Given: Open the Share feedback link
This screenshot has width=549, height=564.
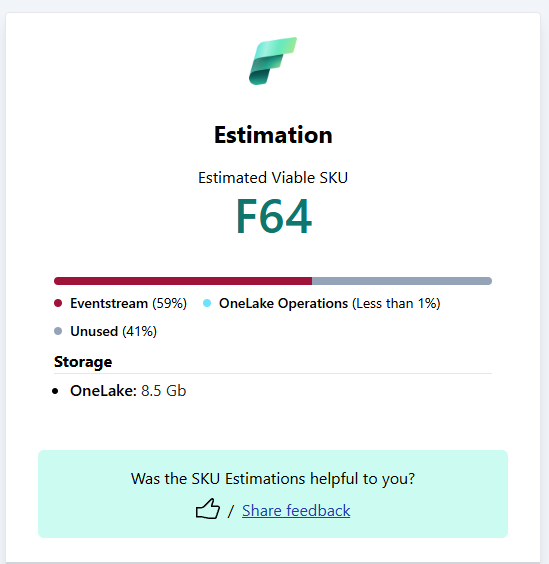Looking at the screenshot, I should click(x=296, y=510).
